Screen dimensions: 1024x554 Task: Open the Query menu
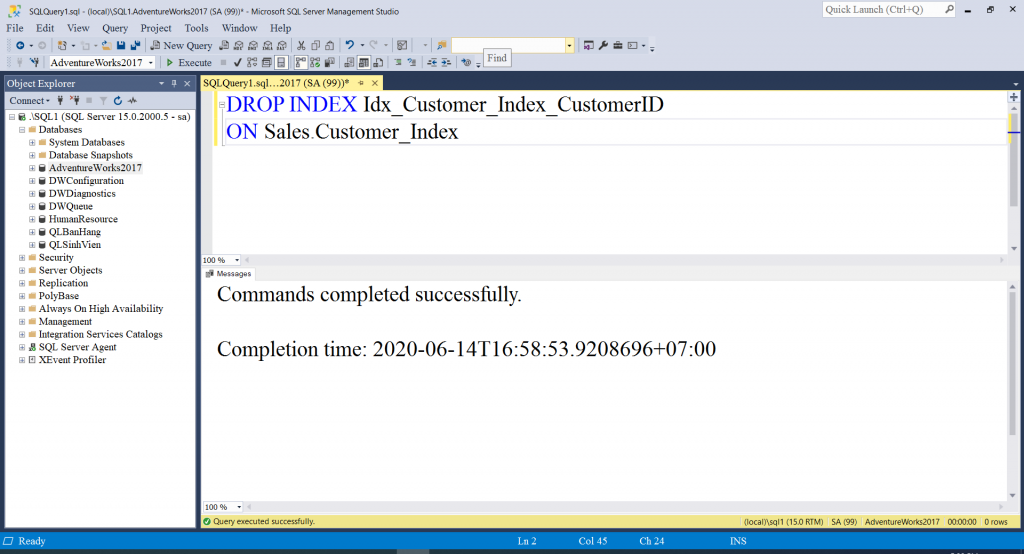(115, 28)
